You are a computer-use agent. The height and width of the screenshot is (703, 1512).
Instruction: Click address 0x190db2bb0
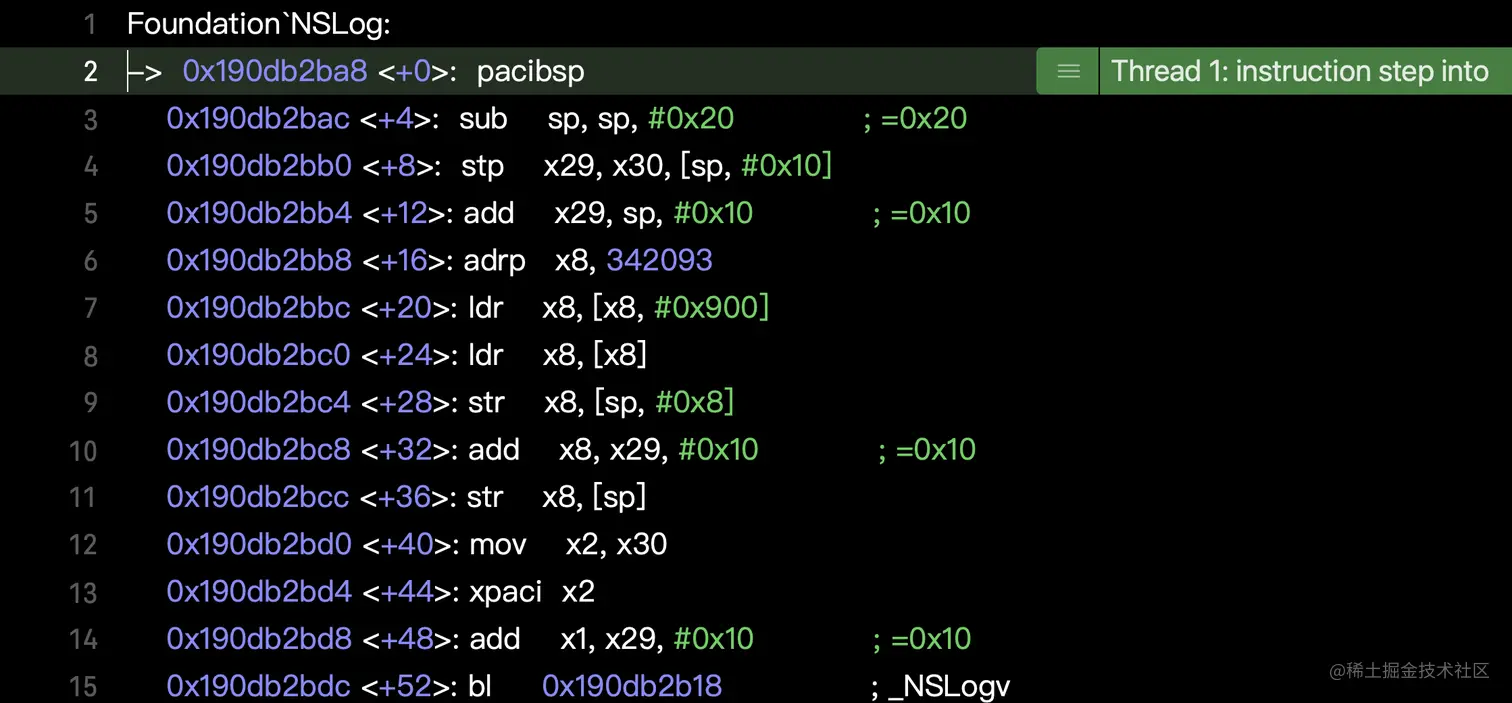click(259, 166)
